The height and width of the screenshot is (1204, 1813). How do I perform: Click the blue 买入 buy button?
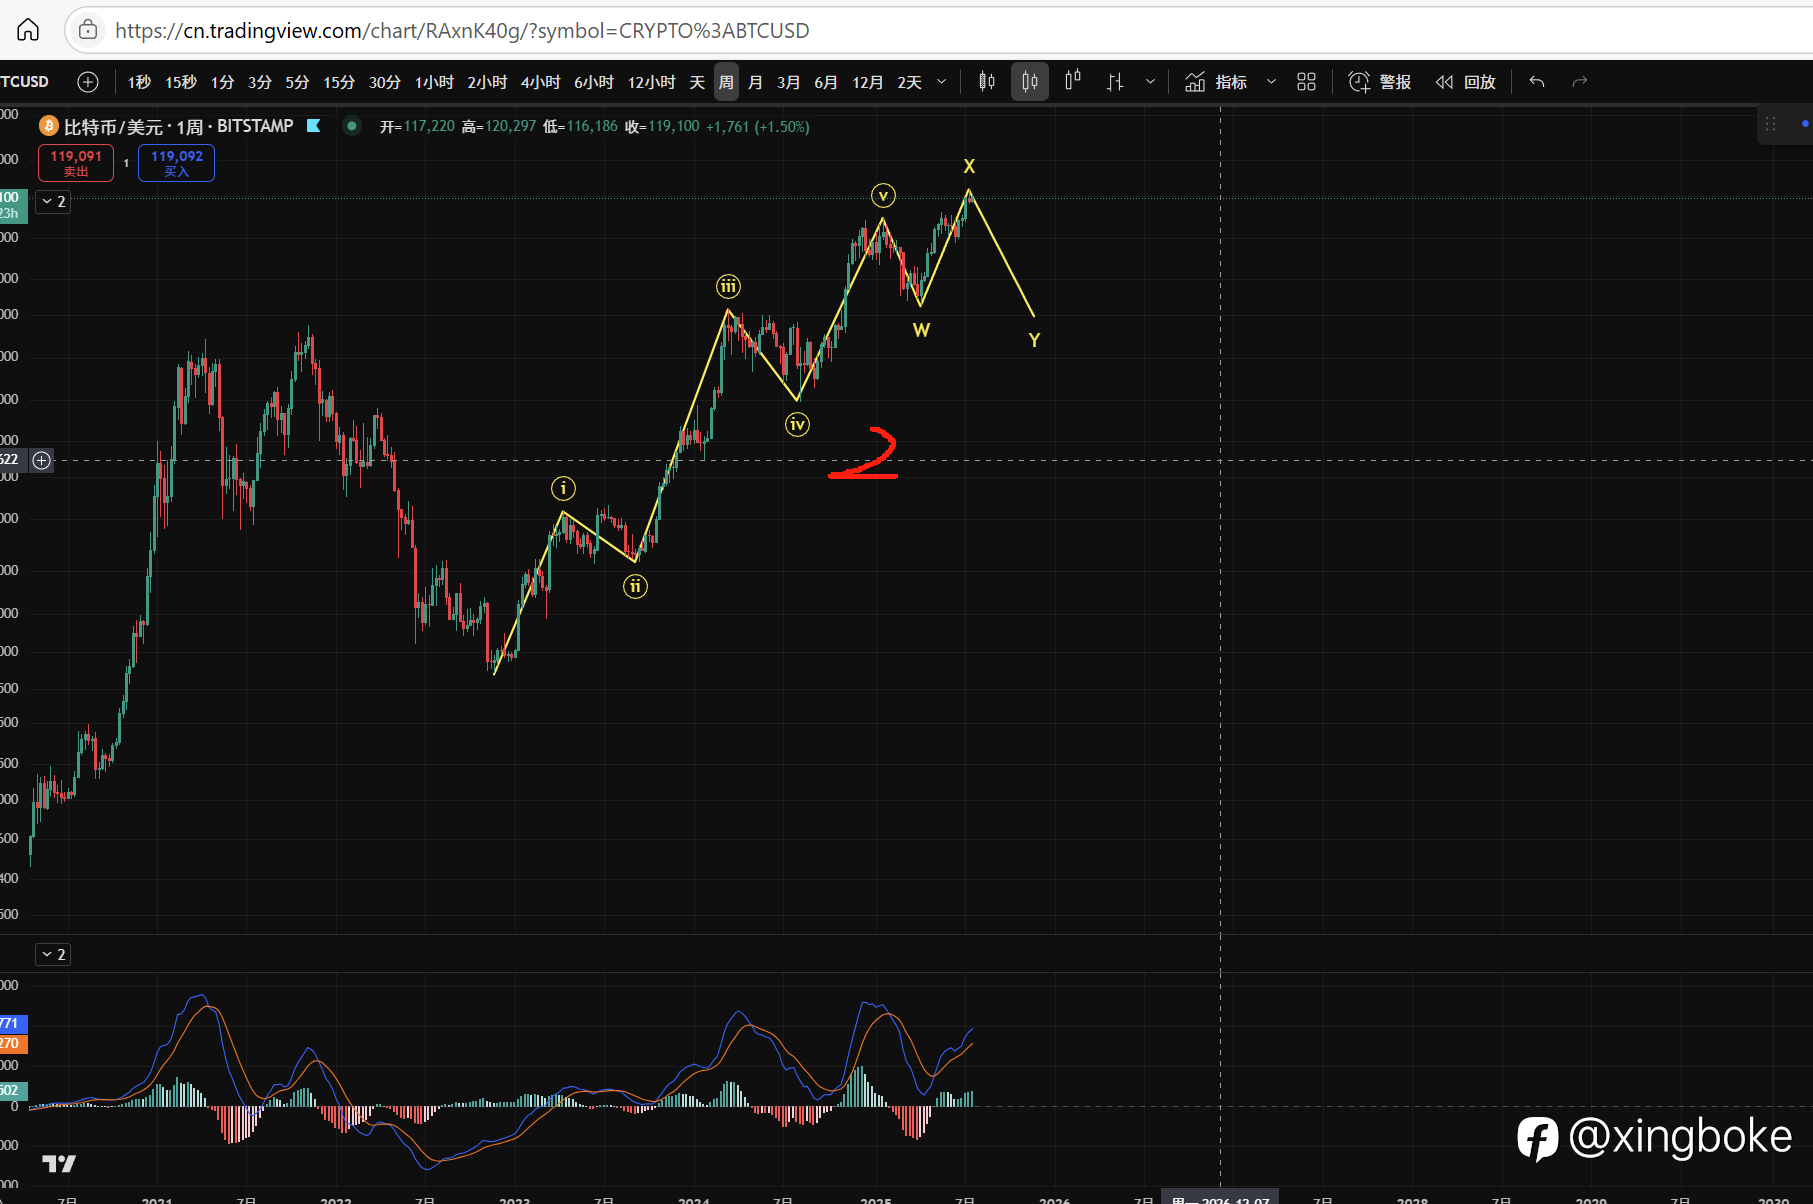pyautogui.click(x=177, y=163)
